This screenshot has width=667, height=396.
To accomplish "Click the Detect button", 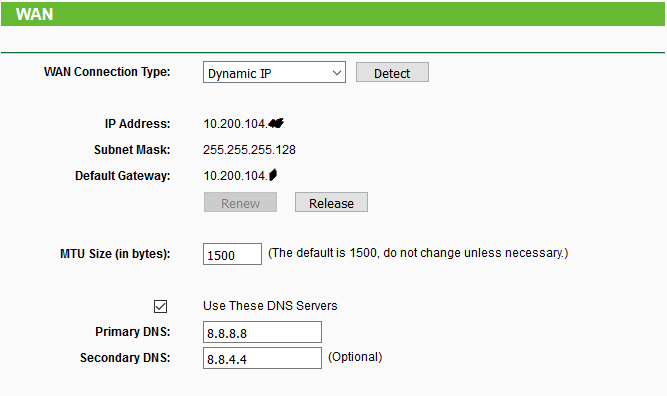I will pyautogui.click(x=392, y=72).
